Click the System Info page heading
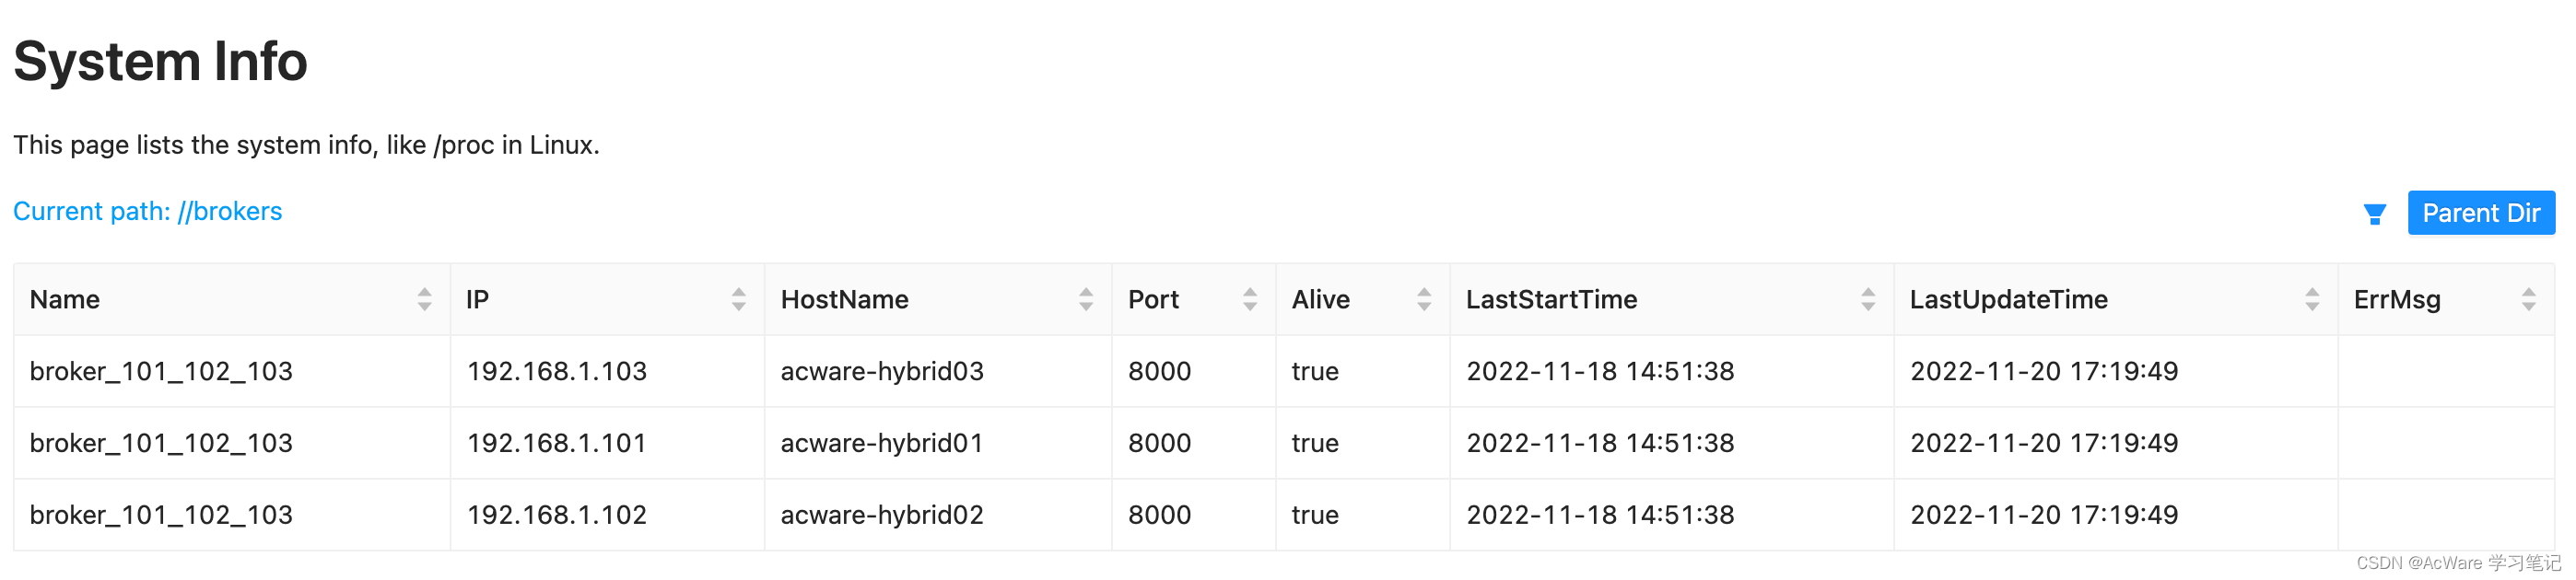The image size is (2576, 580). (x=160, y=61)
